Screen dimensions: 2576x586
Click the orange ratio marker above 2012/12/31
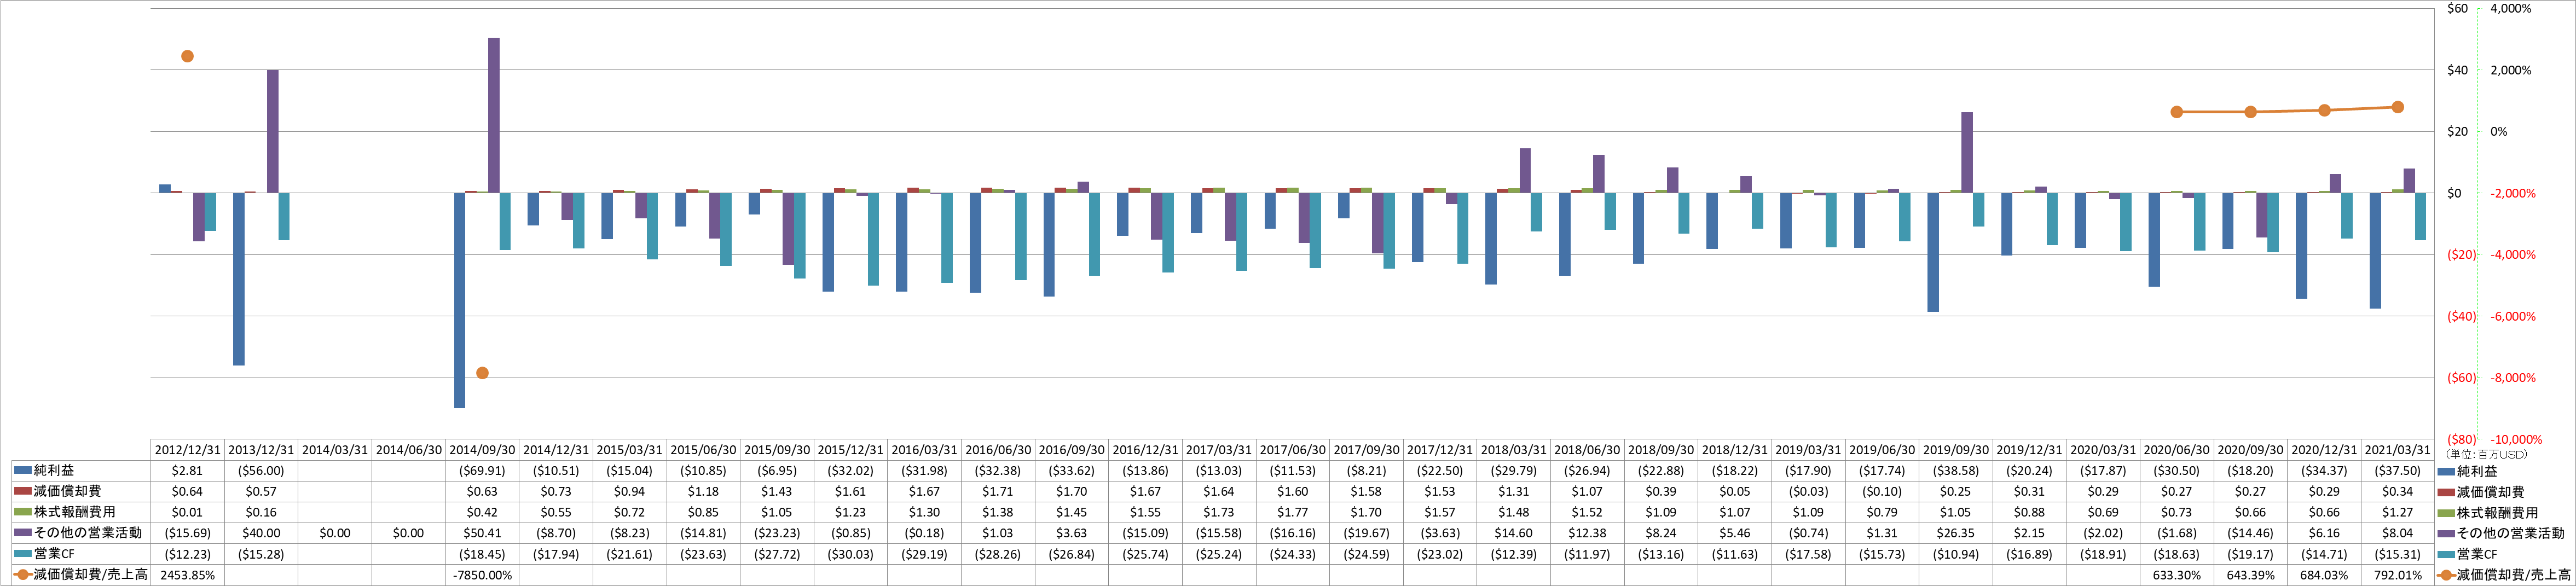pos(187,56)
